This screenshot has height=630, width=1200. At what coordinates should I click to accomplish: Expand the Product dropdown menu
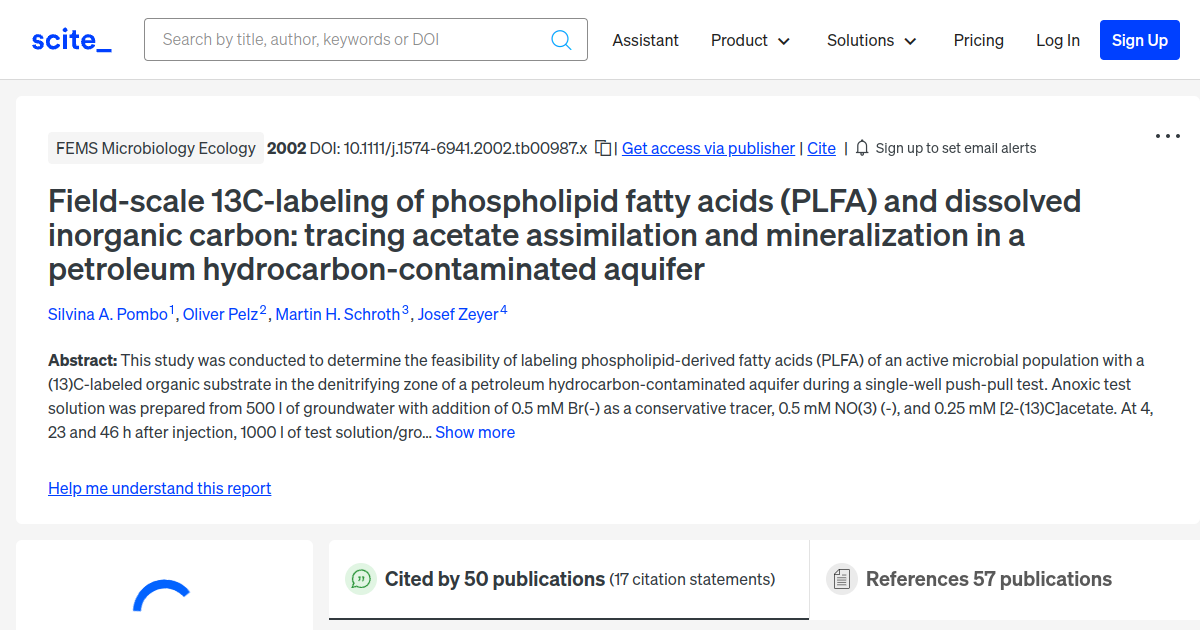(x=751, y=40)
